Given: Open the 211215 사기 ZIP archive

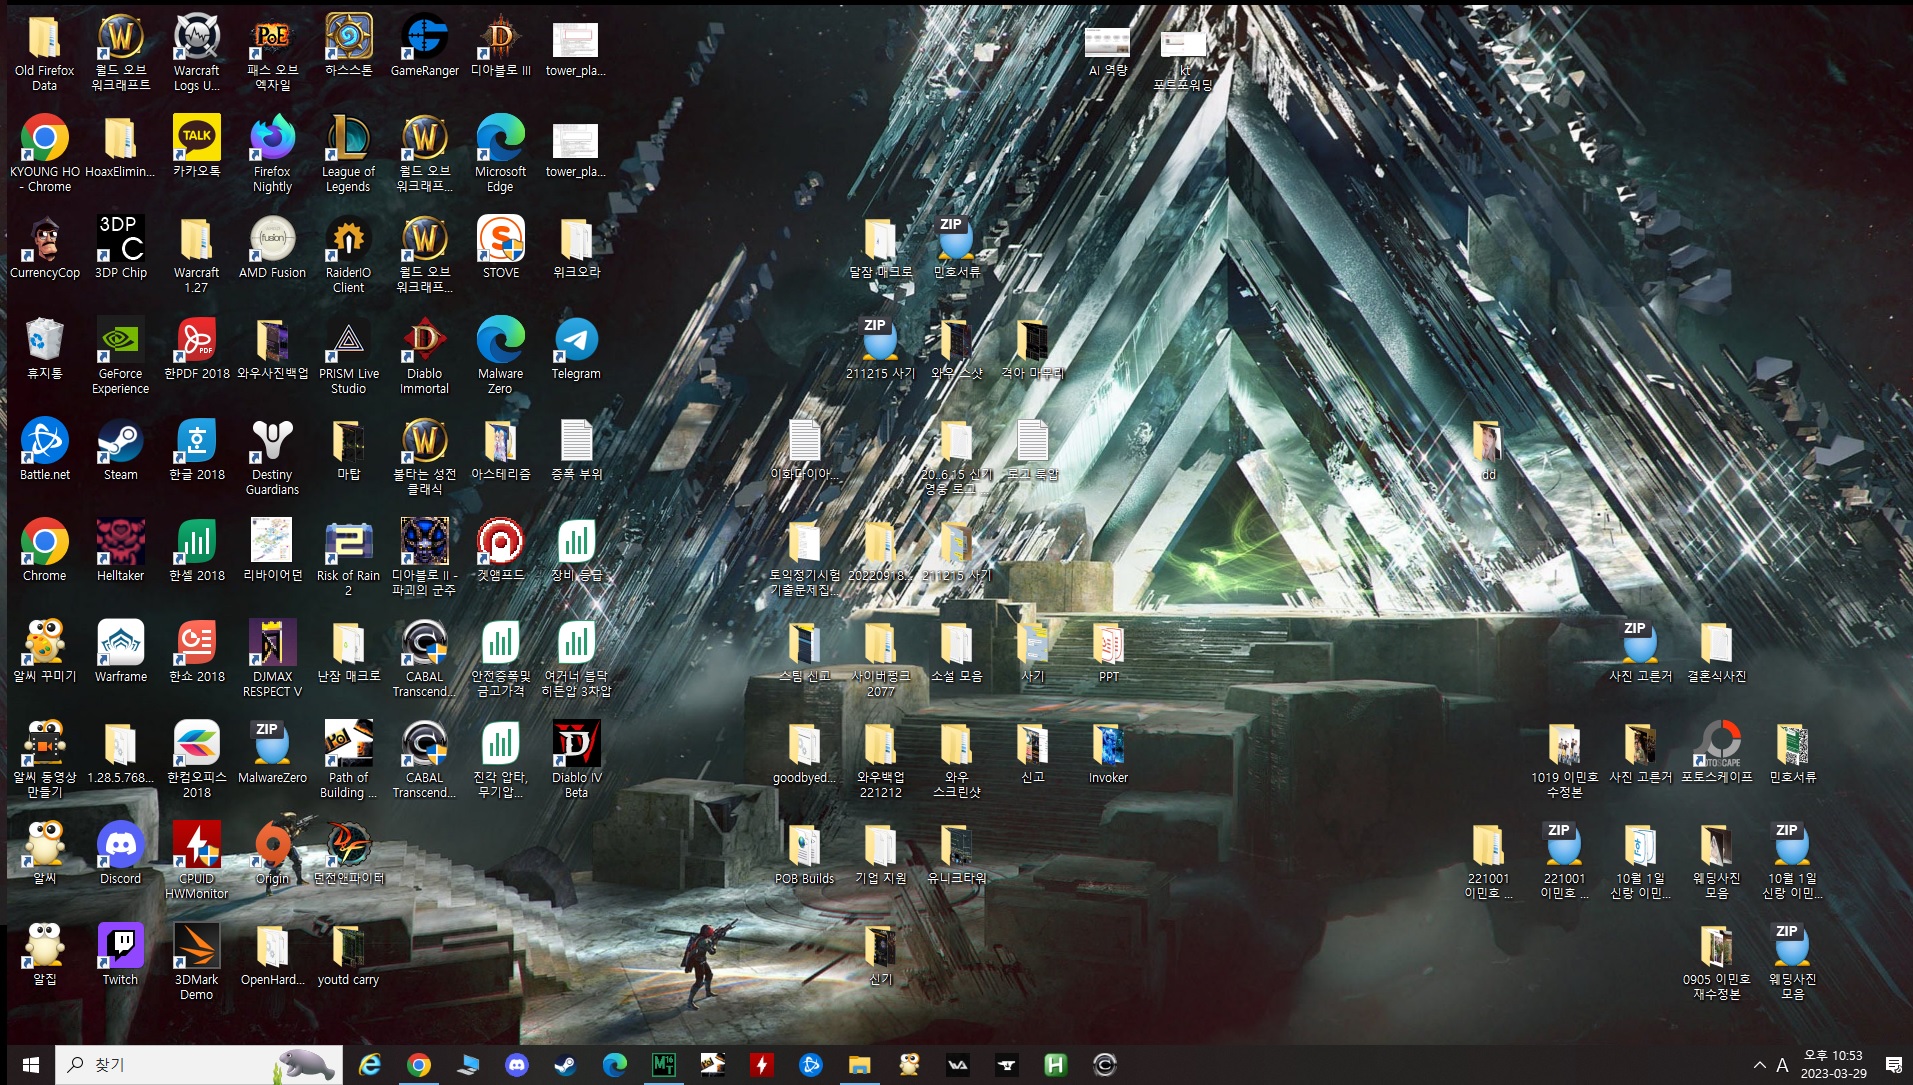Looking at the screenshot, I should [x=880, y=349].
